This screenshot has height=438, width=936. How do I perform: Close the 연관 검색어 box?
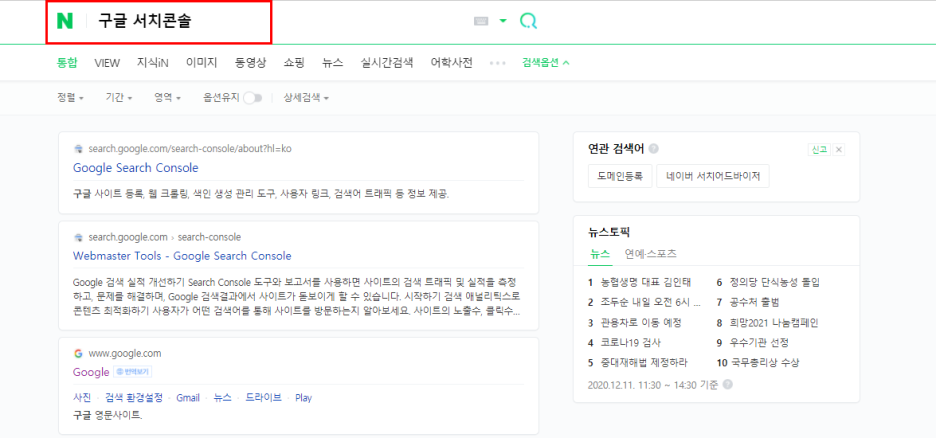click(x=839, y=149)
